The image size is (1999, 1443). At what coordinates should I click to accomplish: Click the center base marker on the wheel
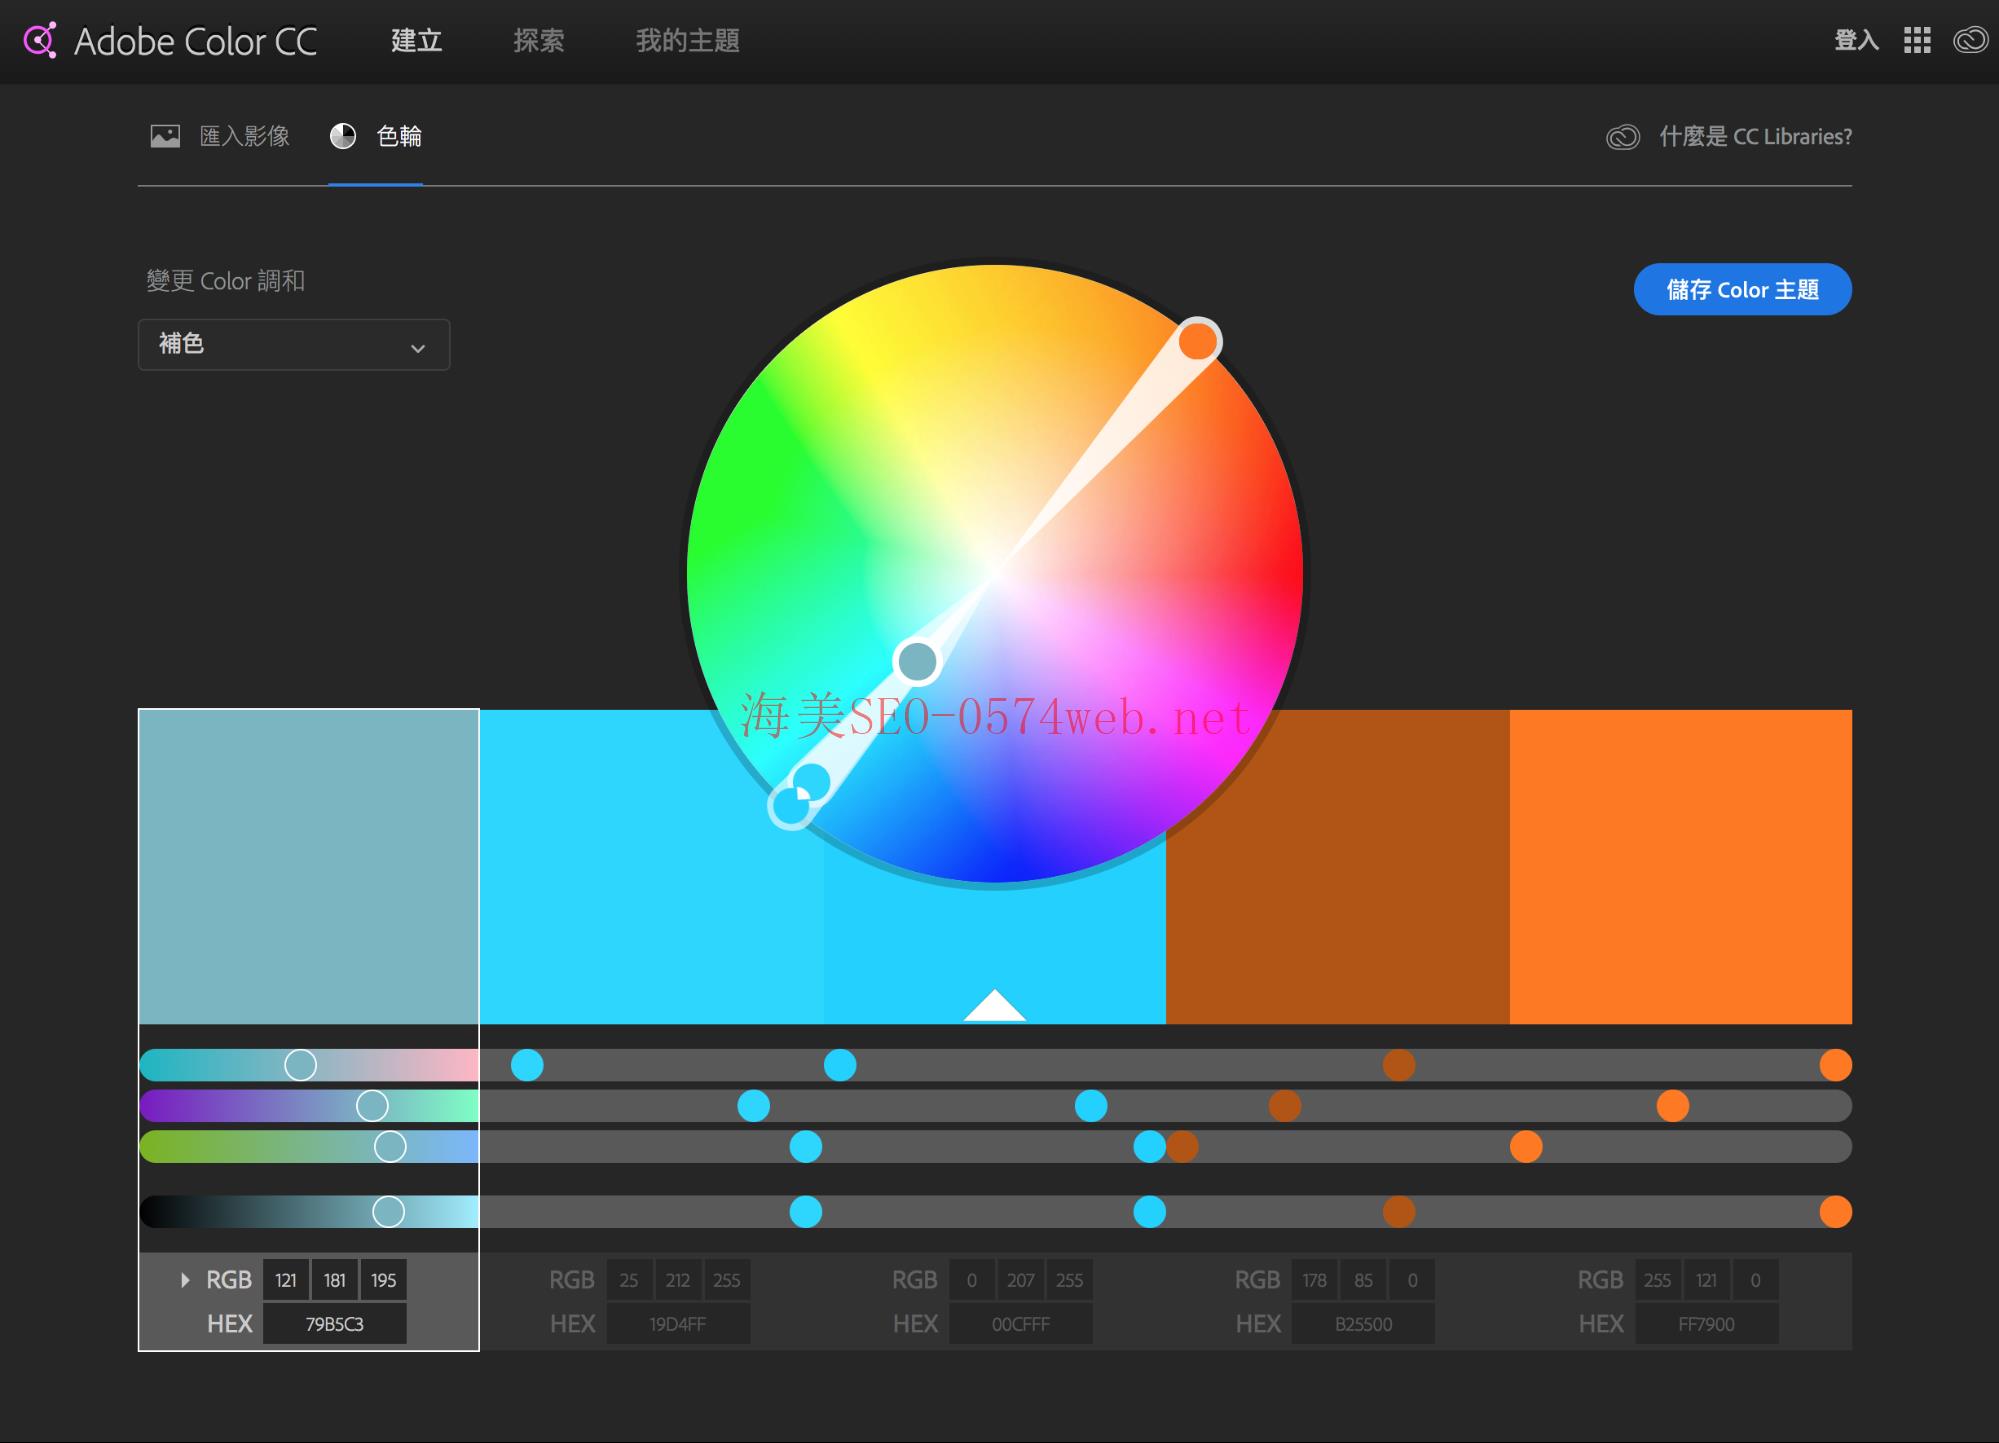(916, 661)
